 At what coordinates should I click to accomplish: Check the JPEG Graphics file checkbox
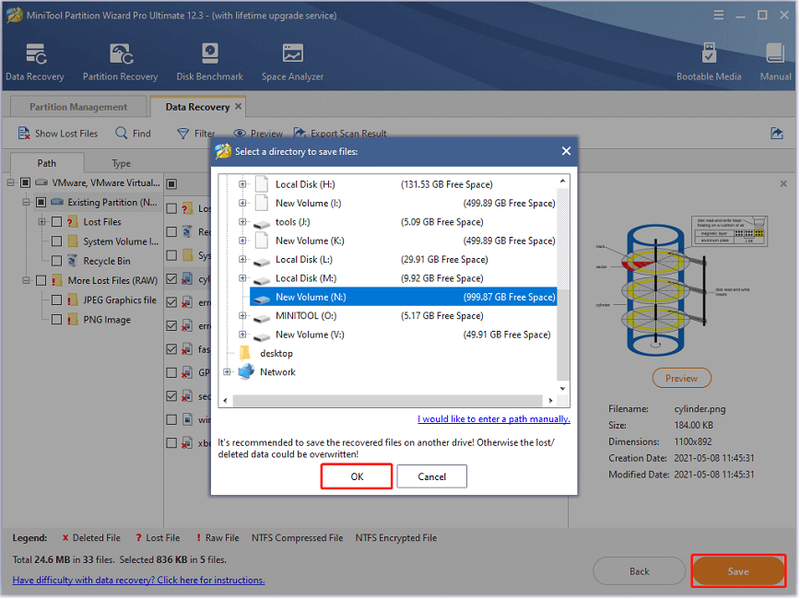click(57, 300)
